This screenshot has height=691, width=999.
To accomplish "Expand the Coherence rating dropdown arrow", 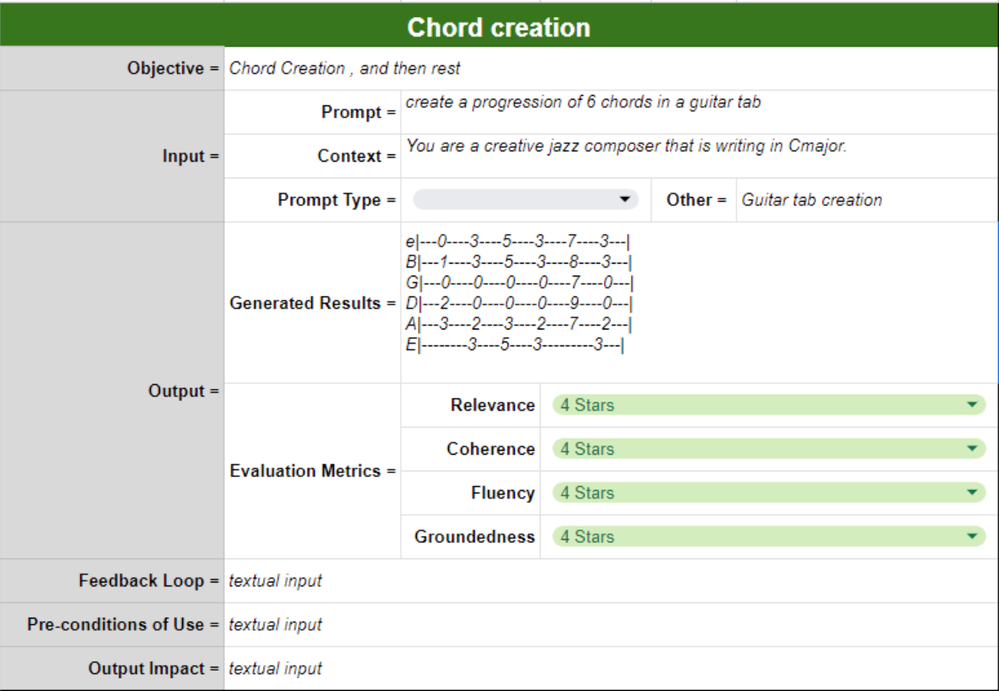I will click(x=972, y=448).
